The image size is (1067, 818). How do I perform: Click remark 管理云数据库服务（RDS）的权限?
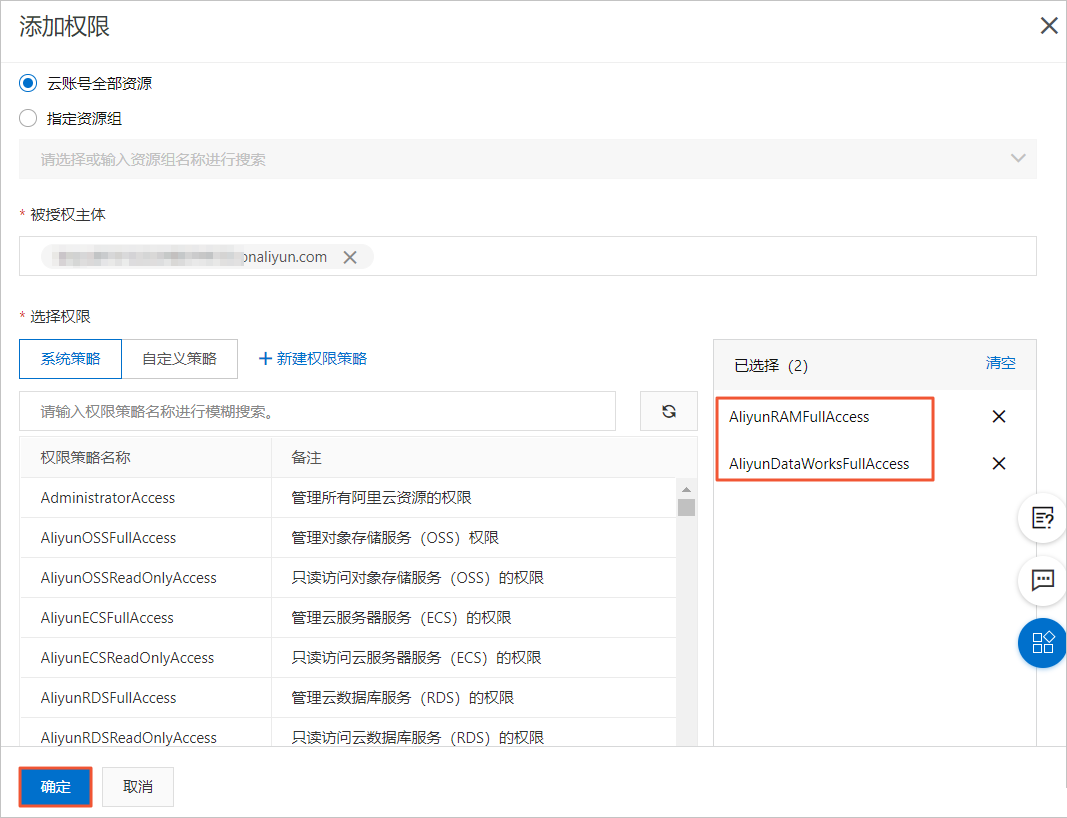[x=402, y=698]
